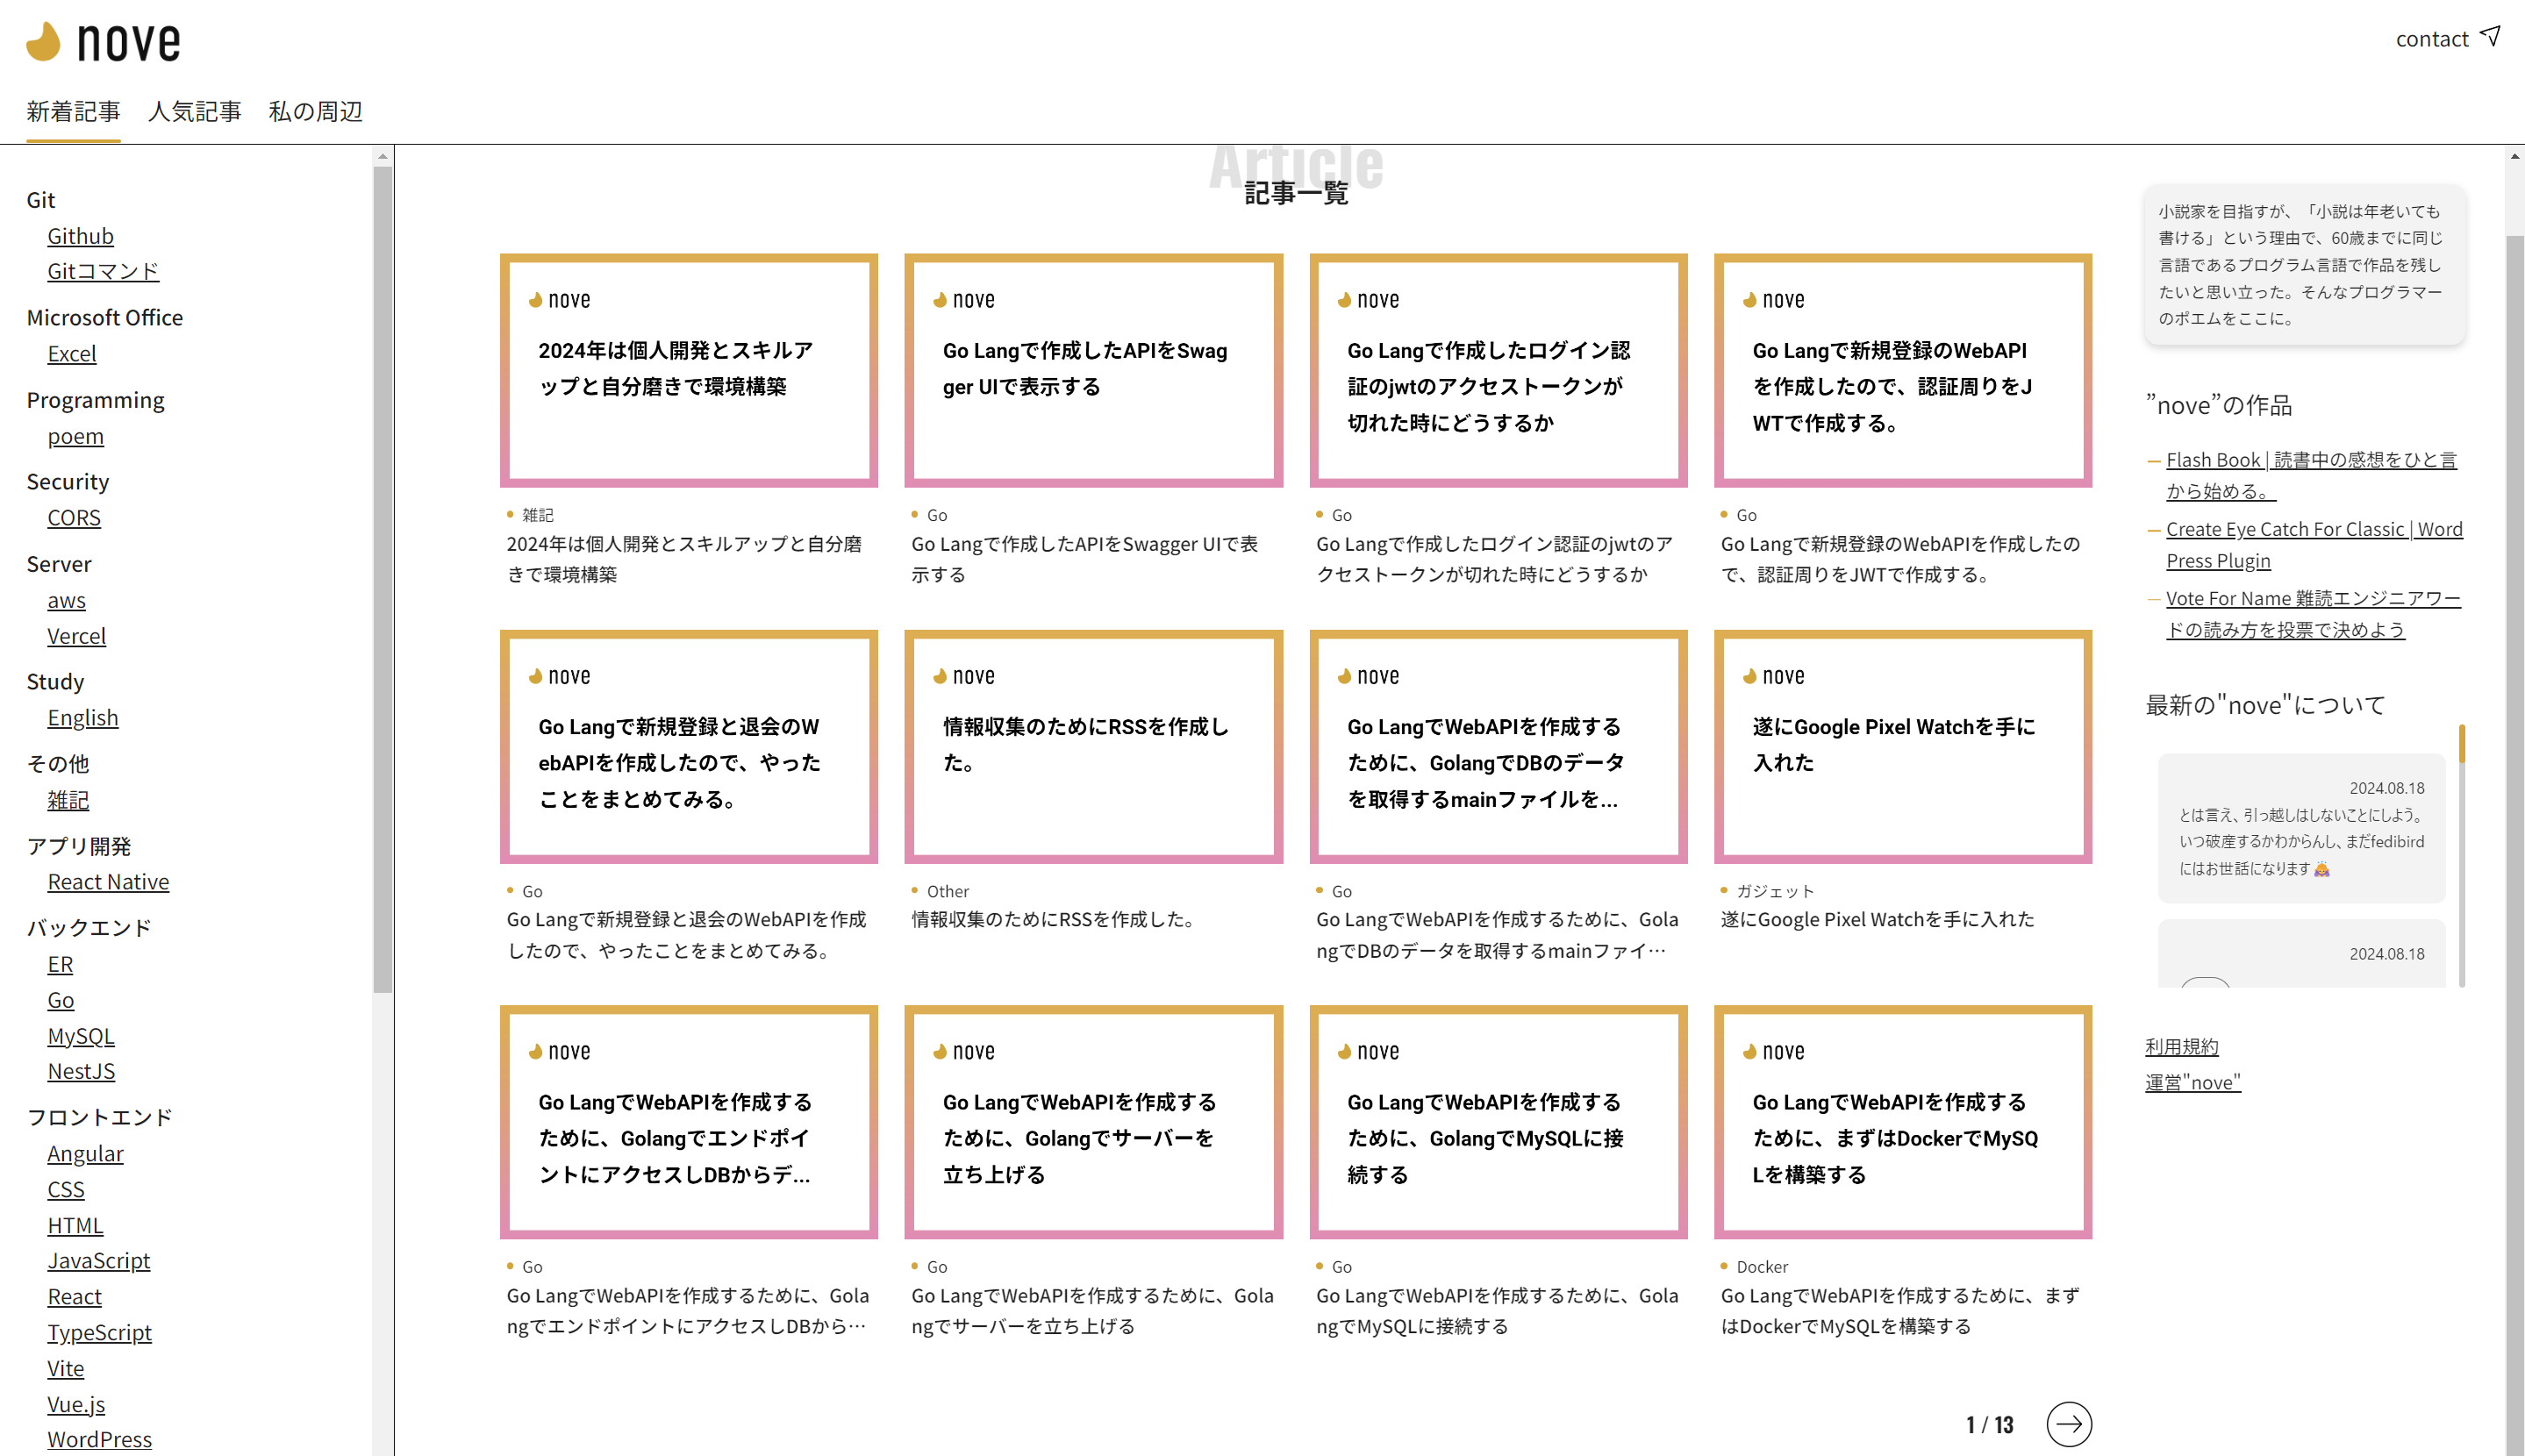Open article card about Swagger UI
The image size is (2525, 1456).
[1093, 370]
